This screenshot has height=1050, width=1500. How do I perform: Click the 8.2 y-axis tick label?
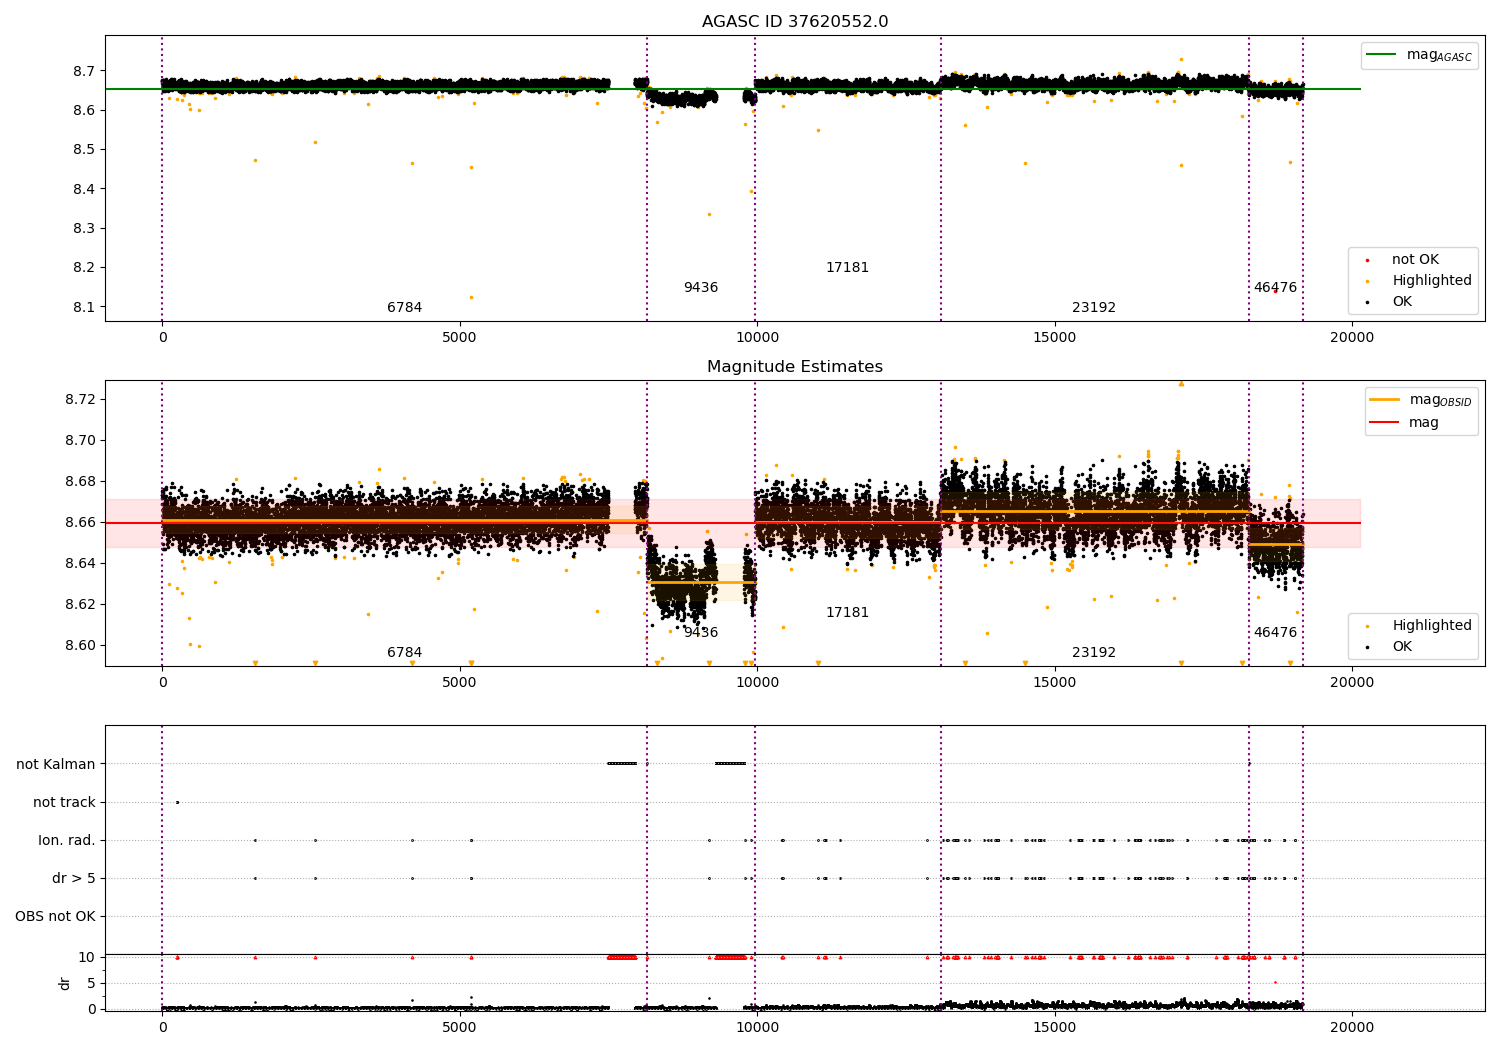83,268
